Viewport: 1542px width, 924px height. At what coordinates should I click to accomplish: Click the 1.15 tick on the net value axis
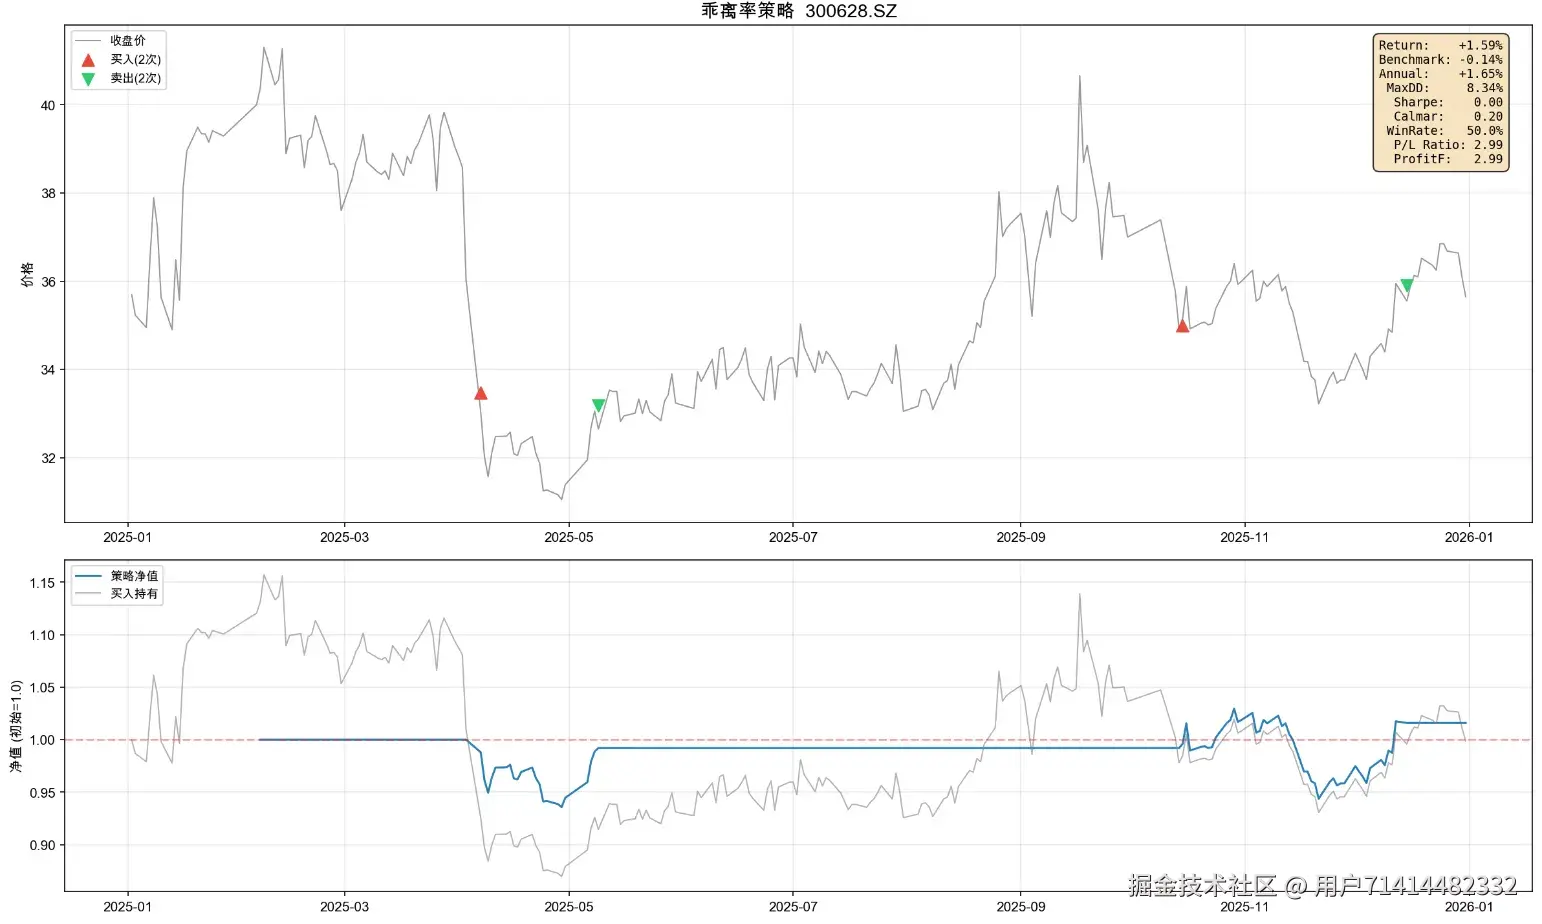coord(43,583)
